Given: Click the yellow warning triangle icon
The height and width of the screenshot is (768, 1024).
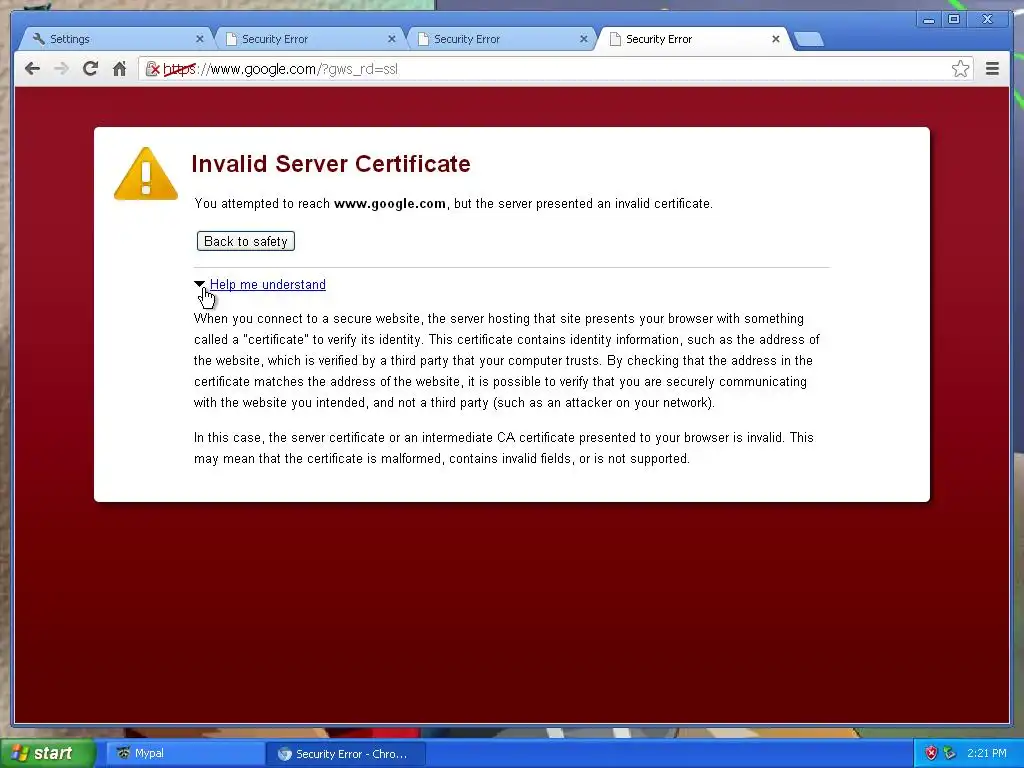Looking at the screenshot, I should click(x=146, y=174).
